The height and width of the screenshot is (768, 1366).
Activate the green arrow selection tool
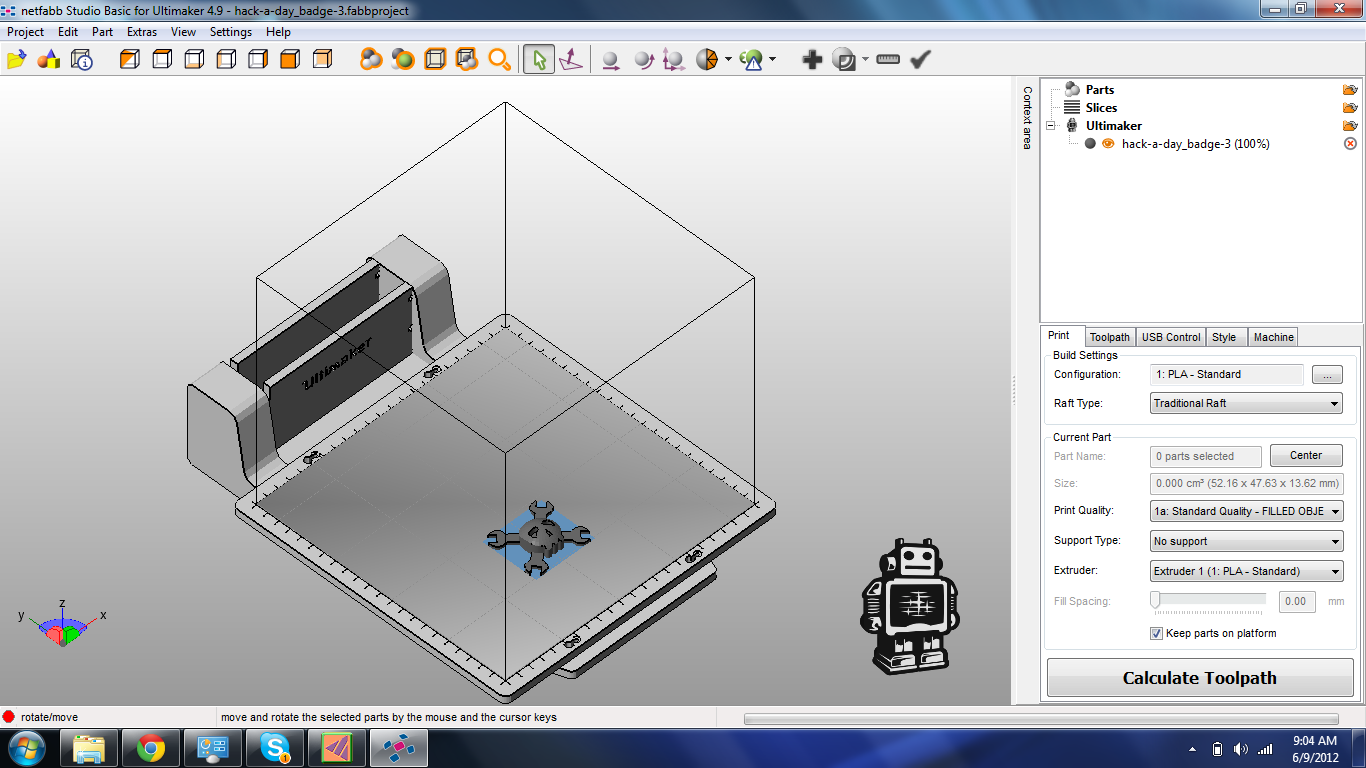pos(539,60)
